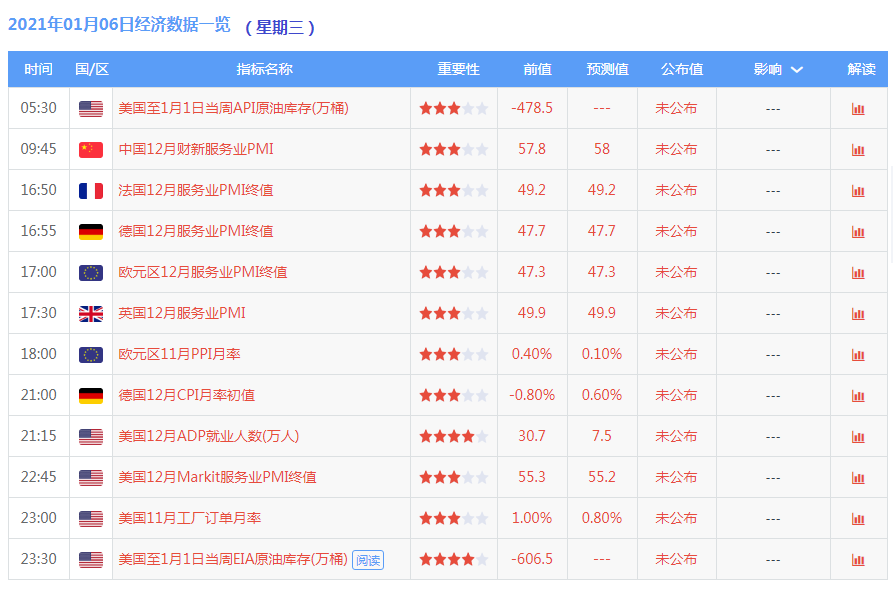Viewport: 893px width, 589px height.
Task: Open 德国12月CPI月率初值 indicator link
Action: (x=186, y=395)
